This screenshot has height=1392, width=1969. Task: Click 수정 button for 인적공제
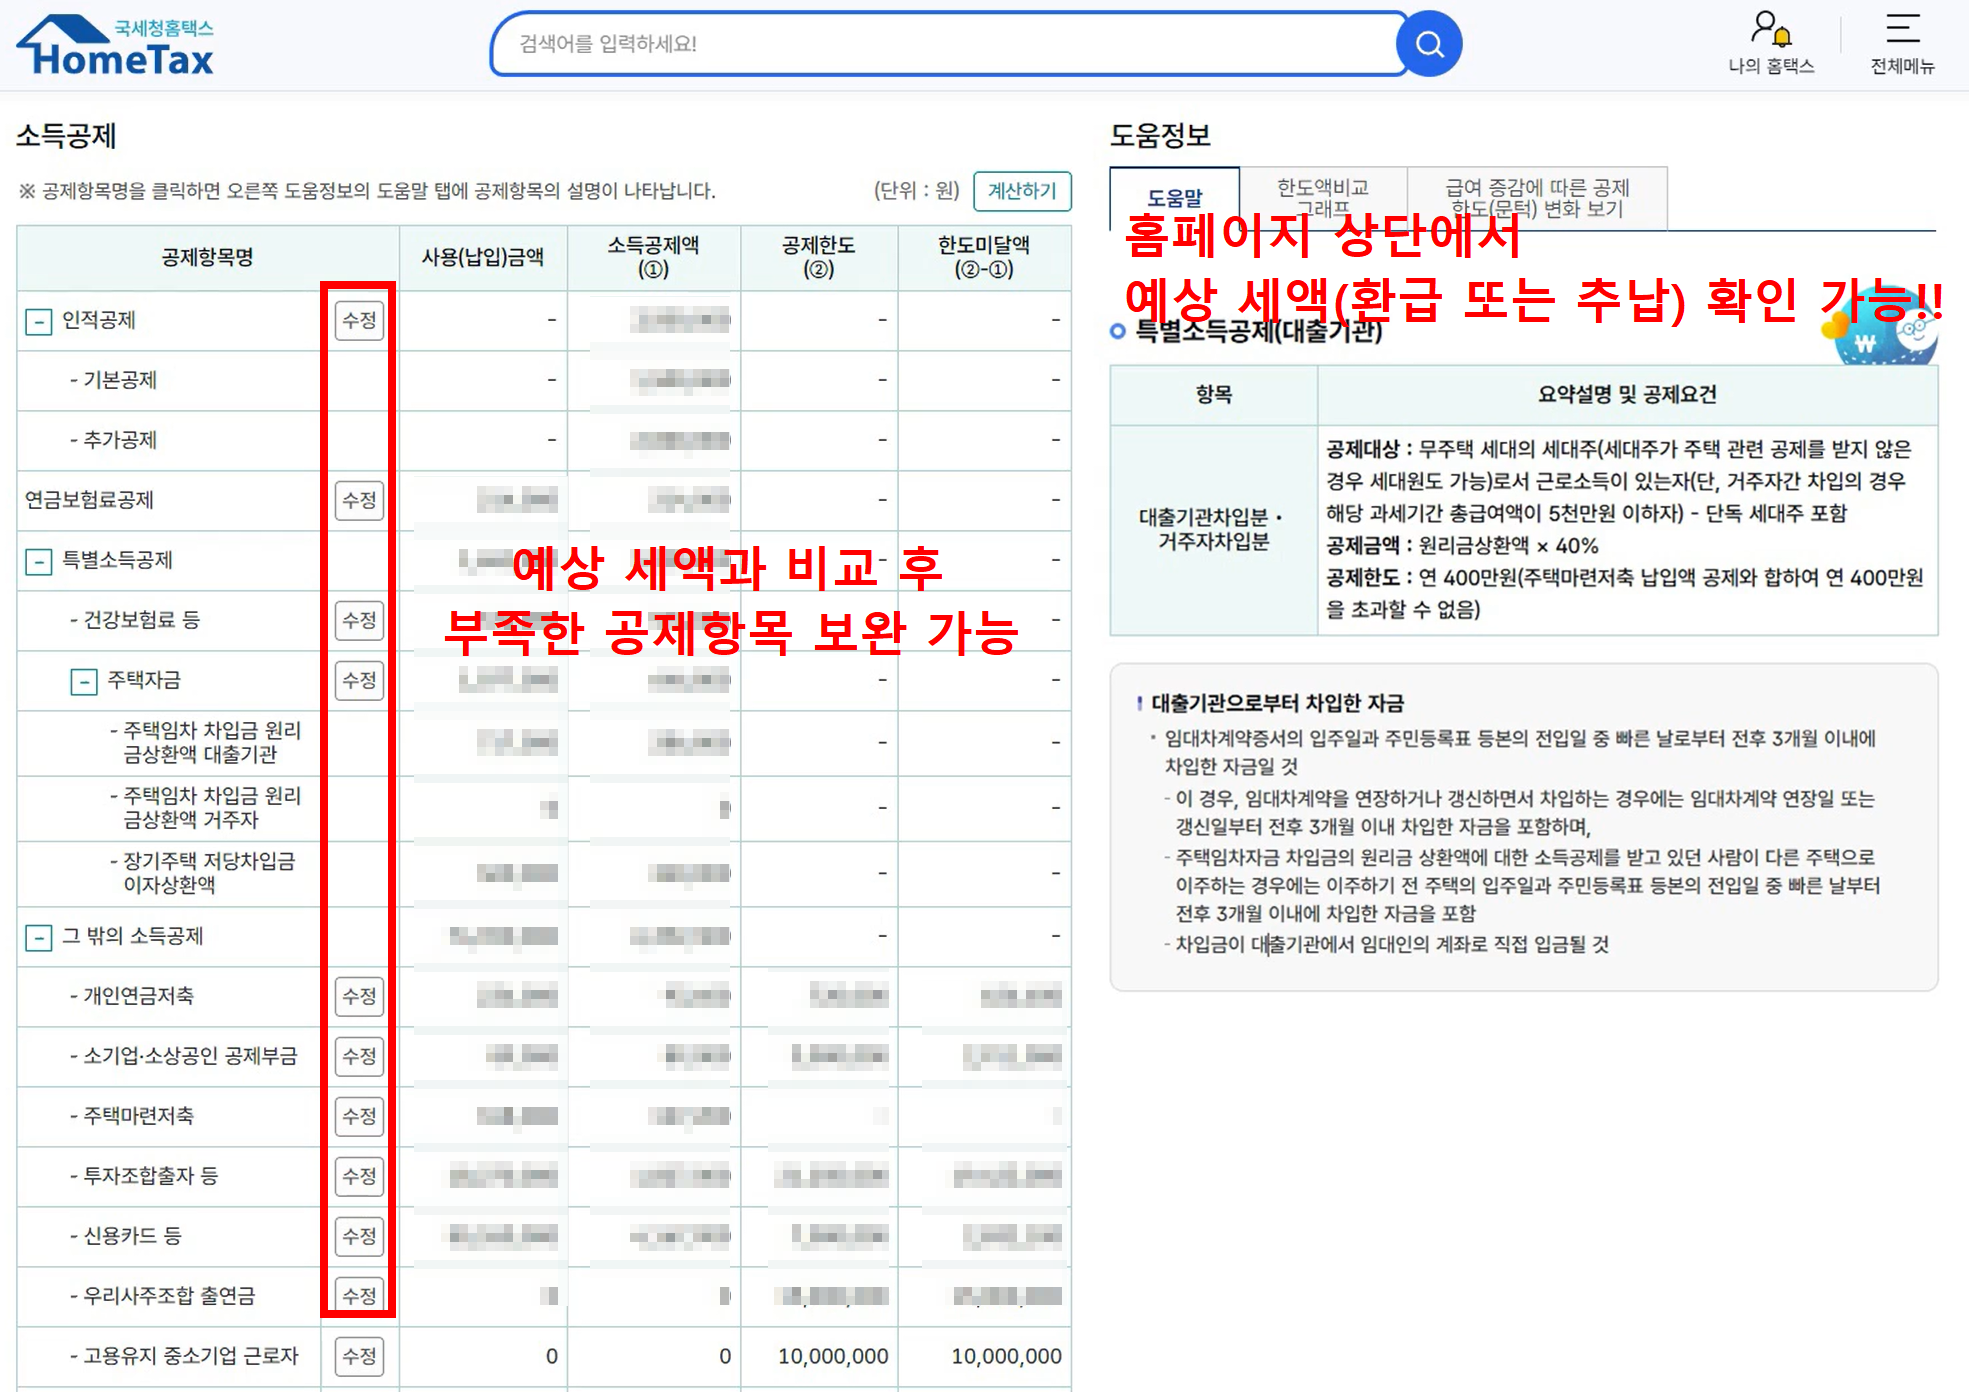click(x=359, y=321)
